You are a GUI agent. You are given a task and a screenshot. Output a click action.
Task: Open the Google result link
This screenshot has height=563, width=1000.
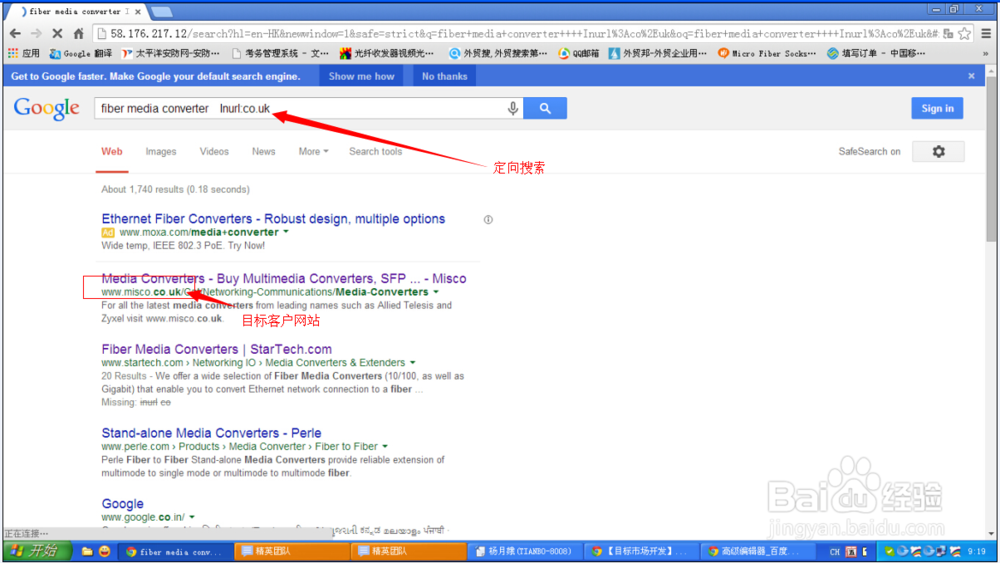coord(122,504)
